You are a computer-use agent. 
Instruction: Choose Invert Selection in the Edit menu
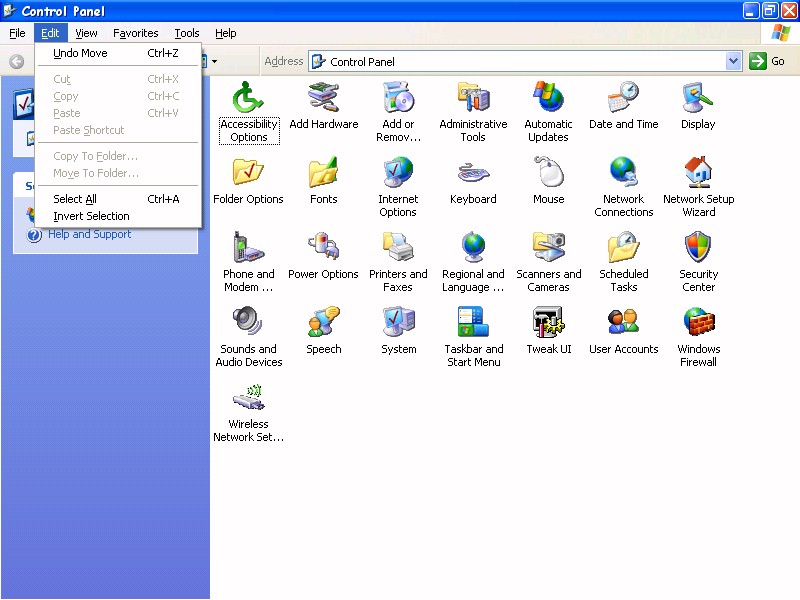coord(118,216)
